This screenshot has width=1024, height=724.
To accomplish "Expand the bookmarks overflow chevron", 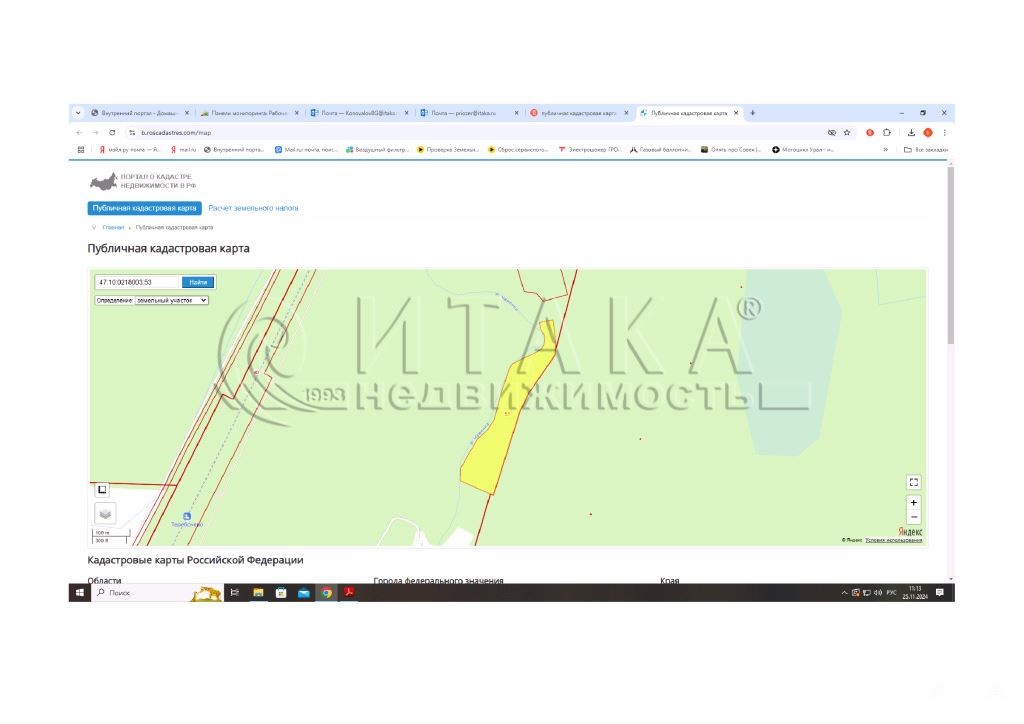I will point(886,150).
